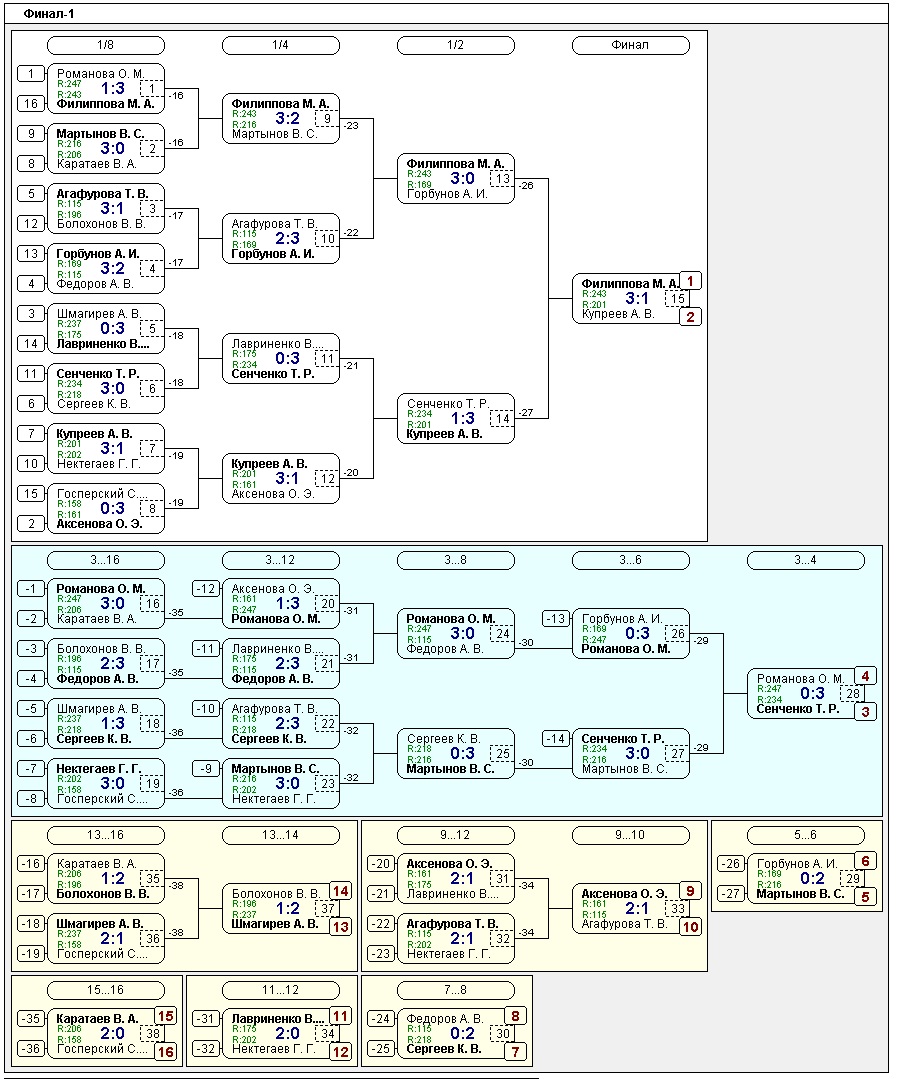Click the "Финал-1" bracket title
Screen dimensions: 899x1079
click(x=48, y=14)
